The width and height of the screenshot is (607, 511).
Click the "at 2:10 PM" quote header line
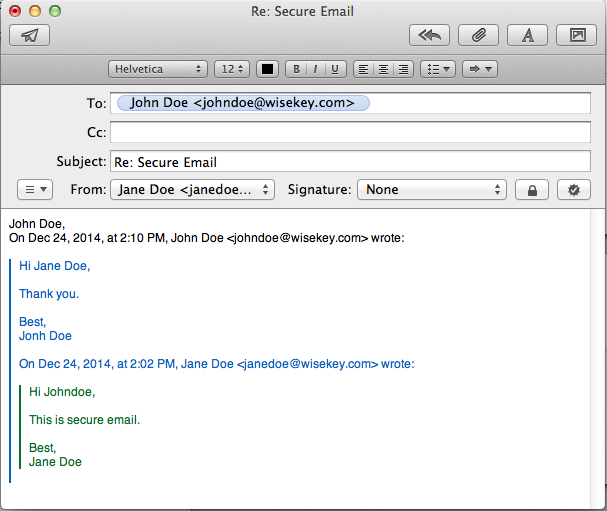[206, 238]
